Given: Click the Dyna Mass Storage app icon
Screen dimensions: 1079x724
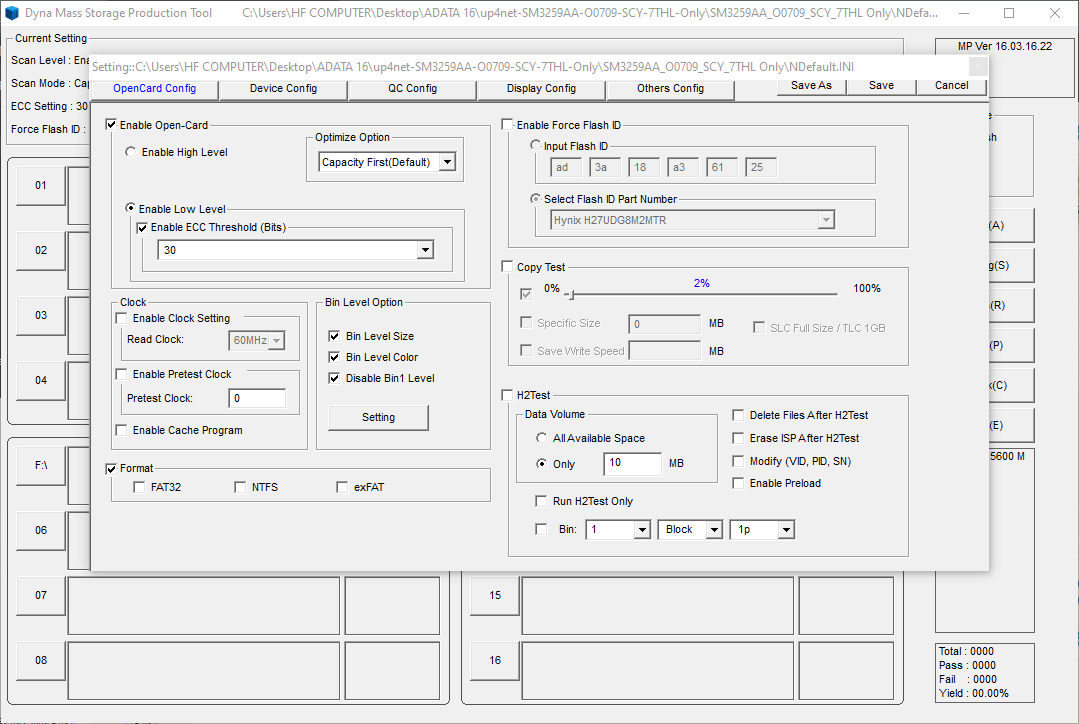Looking at the screenshot, I should pyautogui.click(x=12, y=13).
